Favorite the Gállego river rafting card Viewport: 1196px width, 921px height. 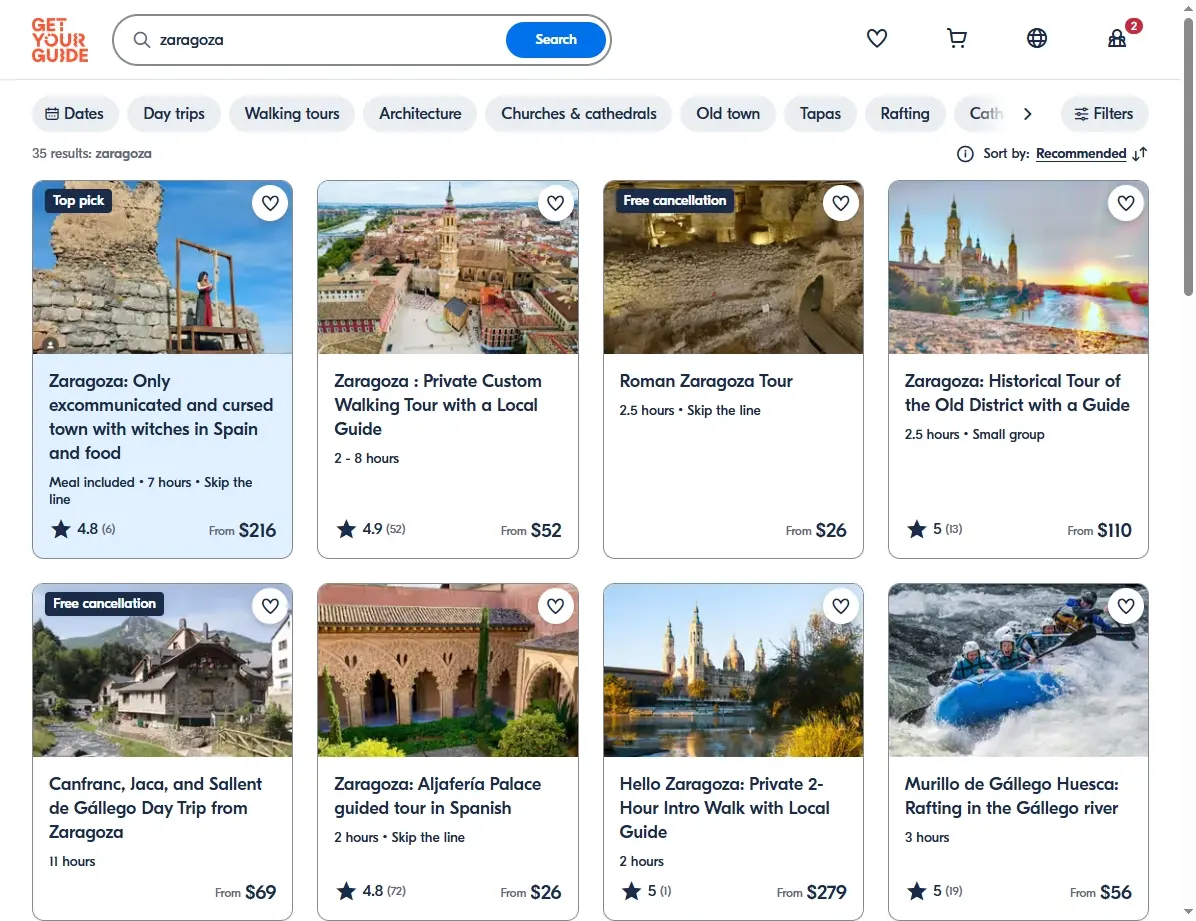click(1126, 606)
